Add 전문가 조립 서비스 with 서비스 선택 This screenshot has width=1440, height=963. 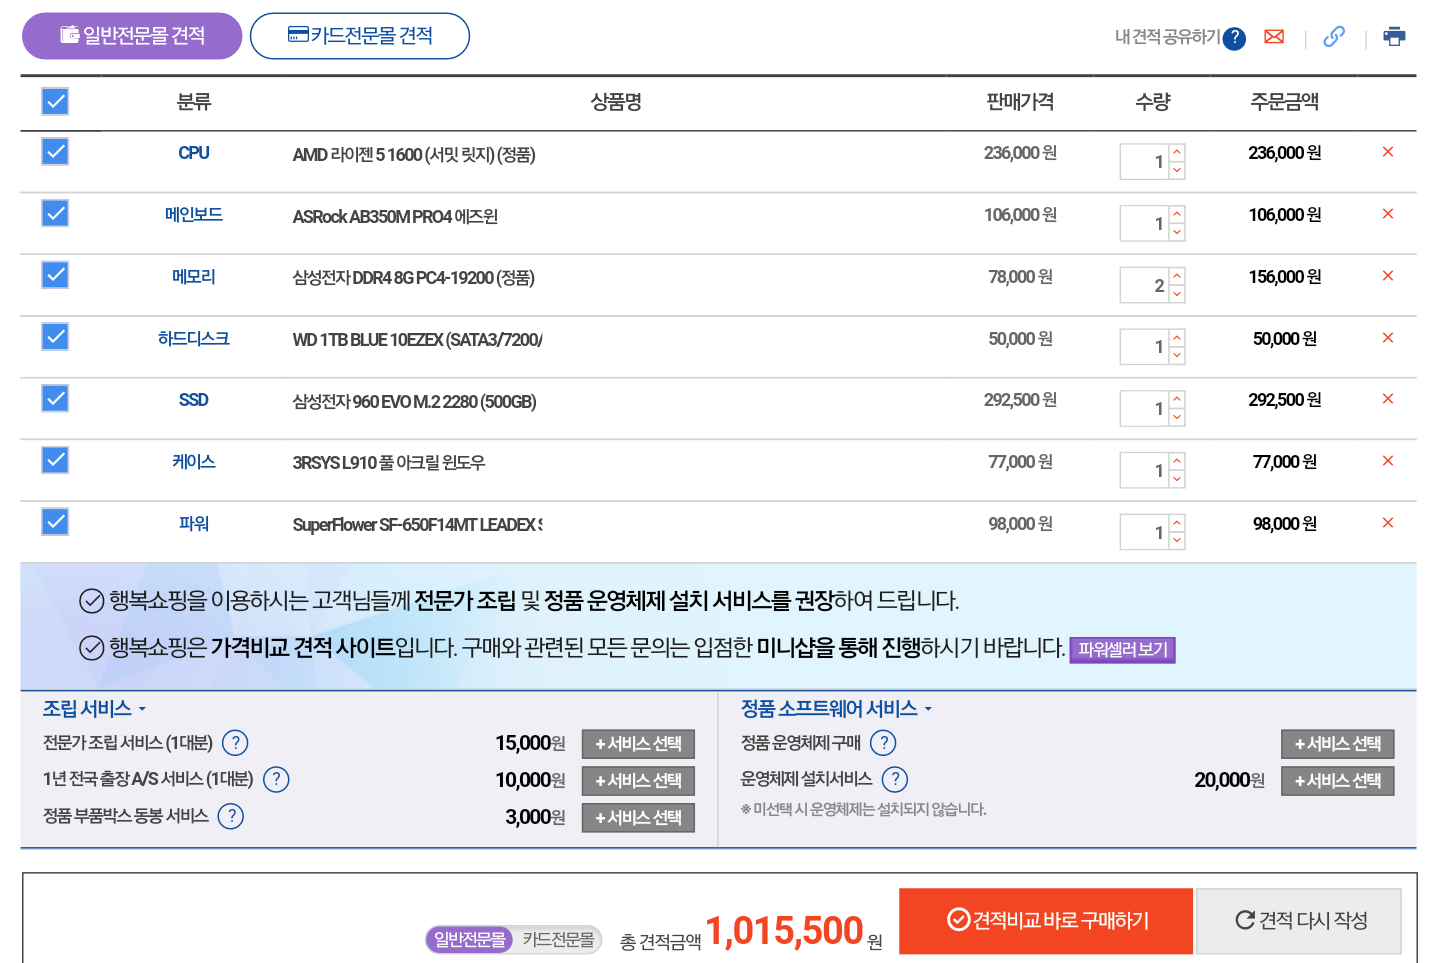(x=638, y=744)
